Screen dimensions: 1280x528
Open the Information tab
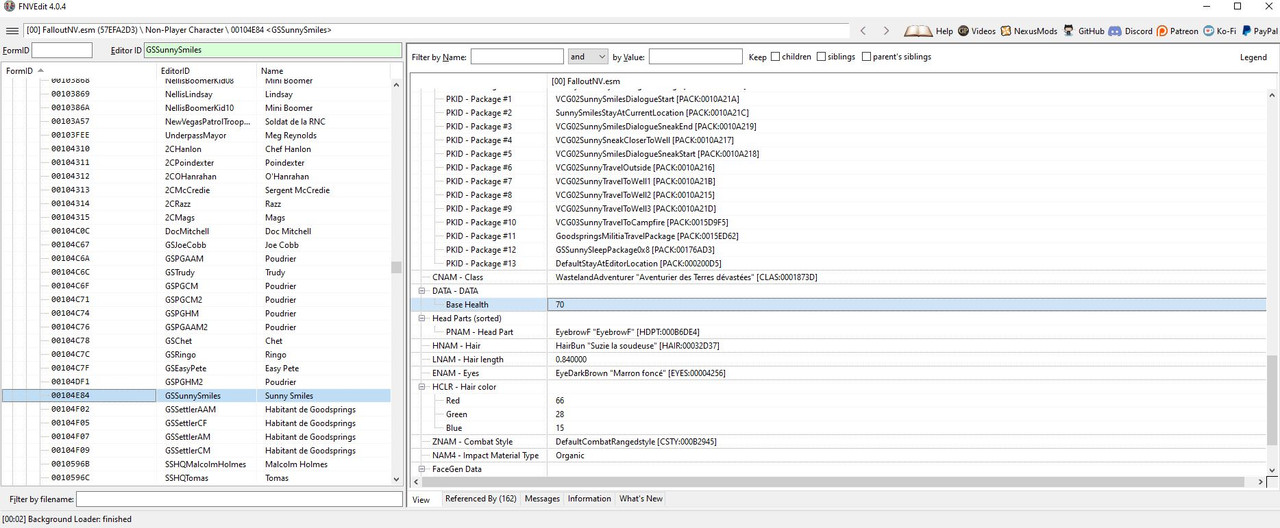pyautogui.click(x=589, y=499)
